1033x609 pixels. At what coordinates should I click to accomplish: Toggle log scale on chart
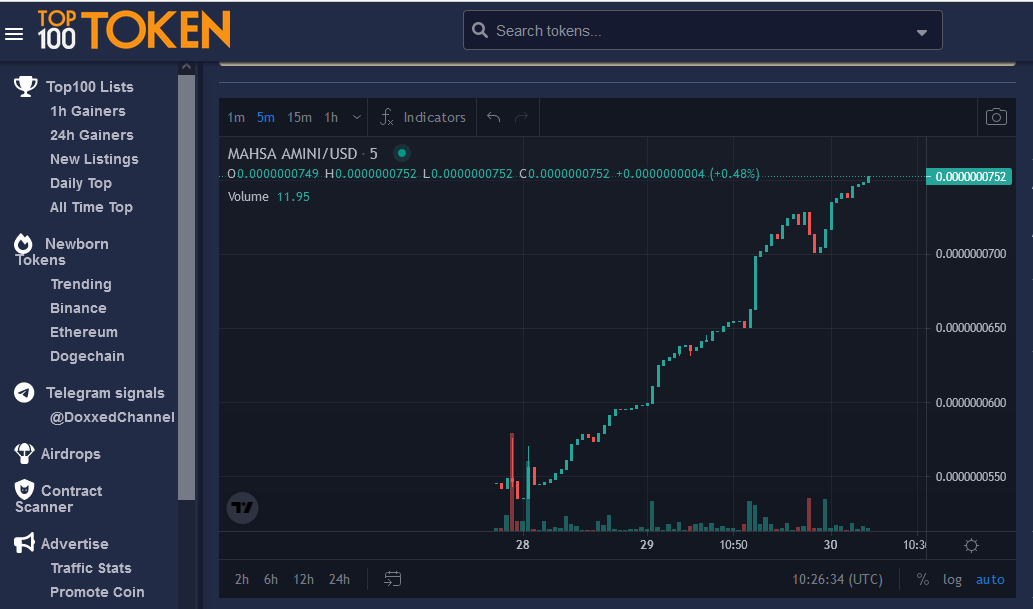[952, 579]
